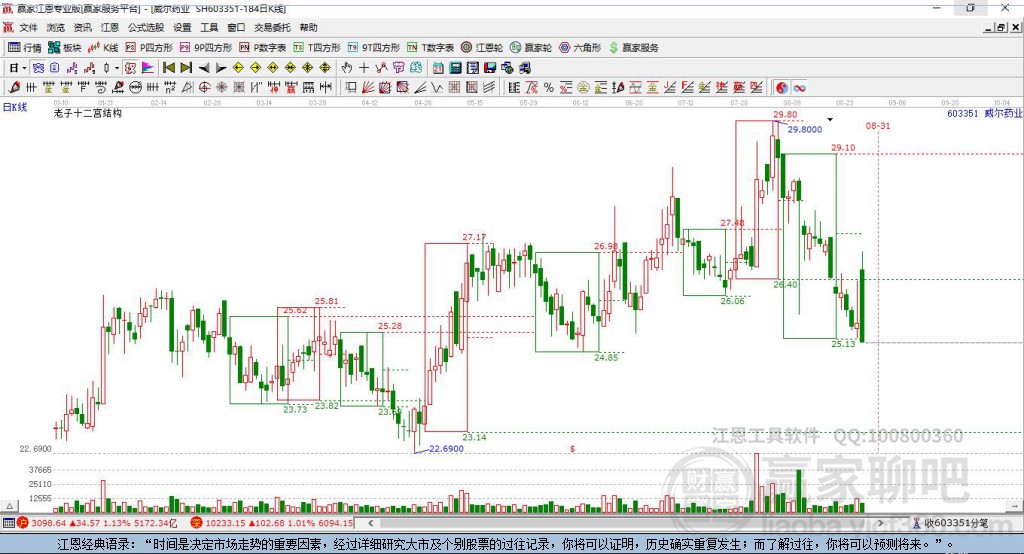The height and width of the screenshot is (554, 1024).
Task: Open the 赢家轮 wheel tool
Action: pos(530,48)
